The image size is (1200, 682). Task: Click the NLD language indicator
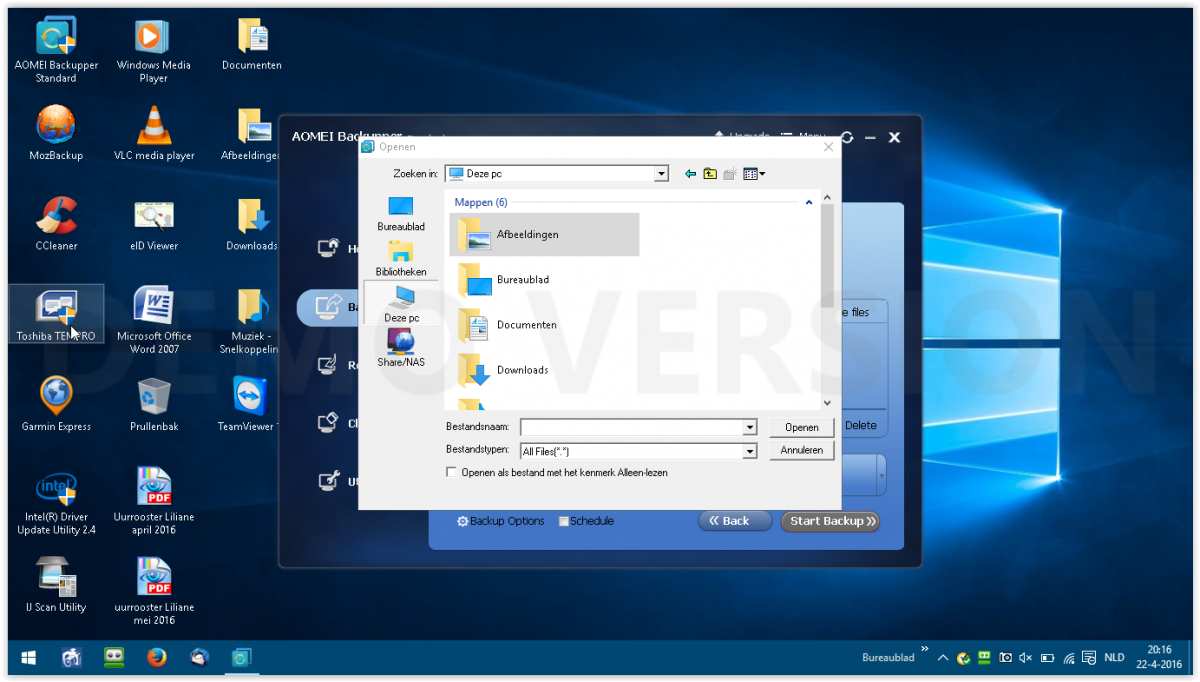pos(1114,658)
